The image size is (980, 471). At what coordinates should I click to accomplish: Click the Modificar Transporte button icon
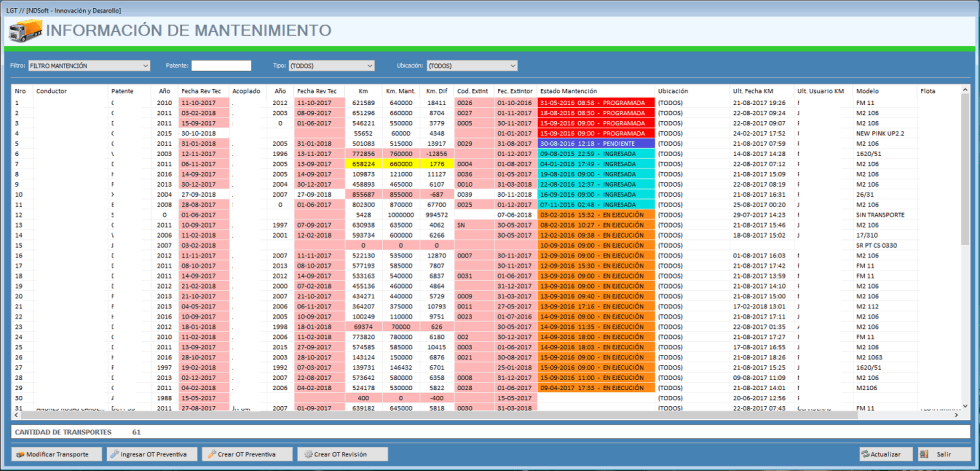(20, 454)
